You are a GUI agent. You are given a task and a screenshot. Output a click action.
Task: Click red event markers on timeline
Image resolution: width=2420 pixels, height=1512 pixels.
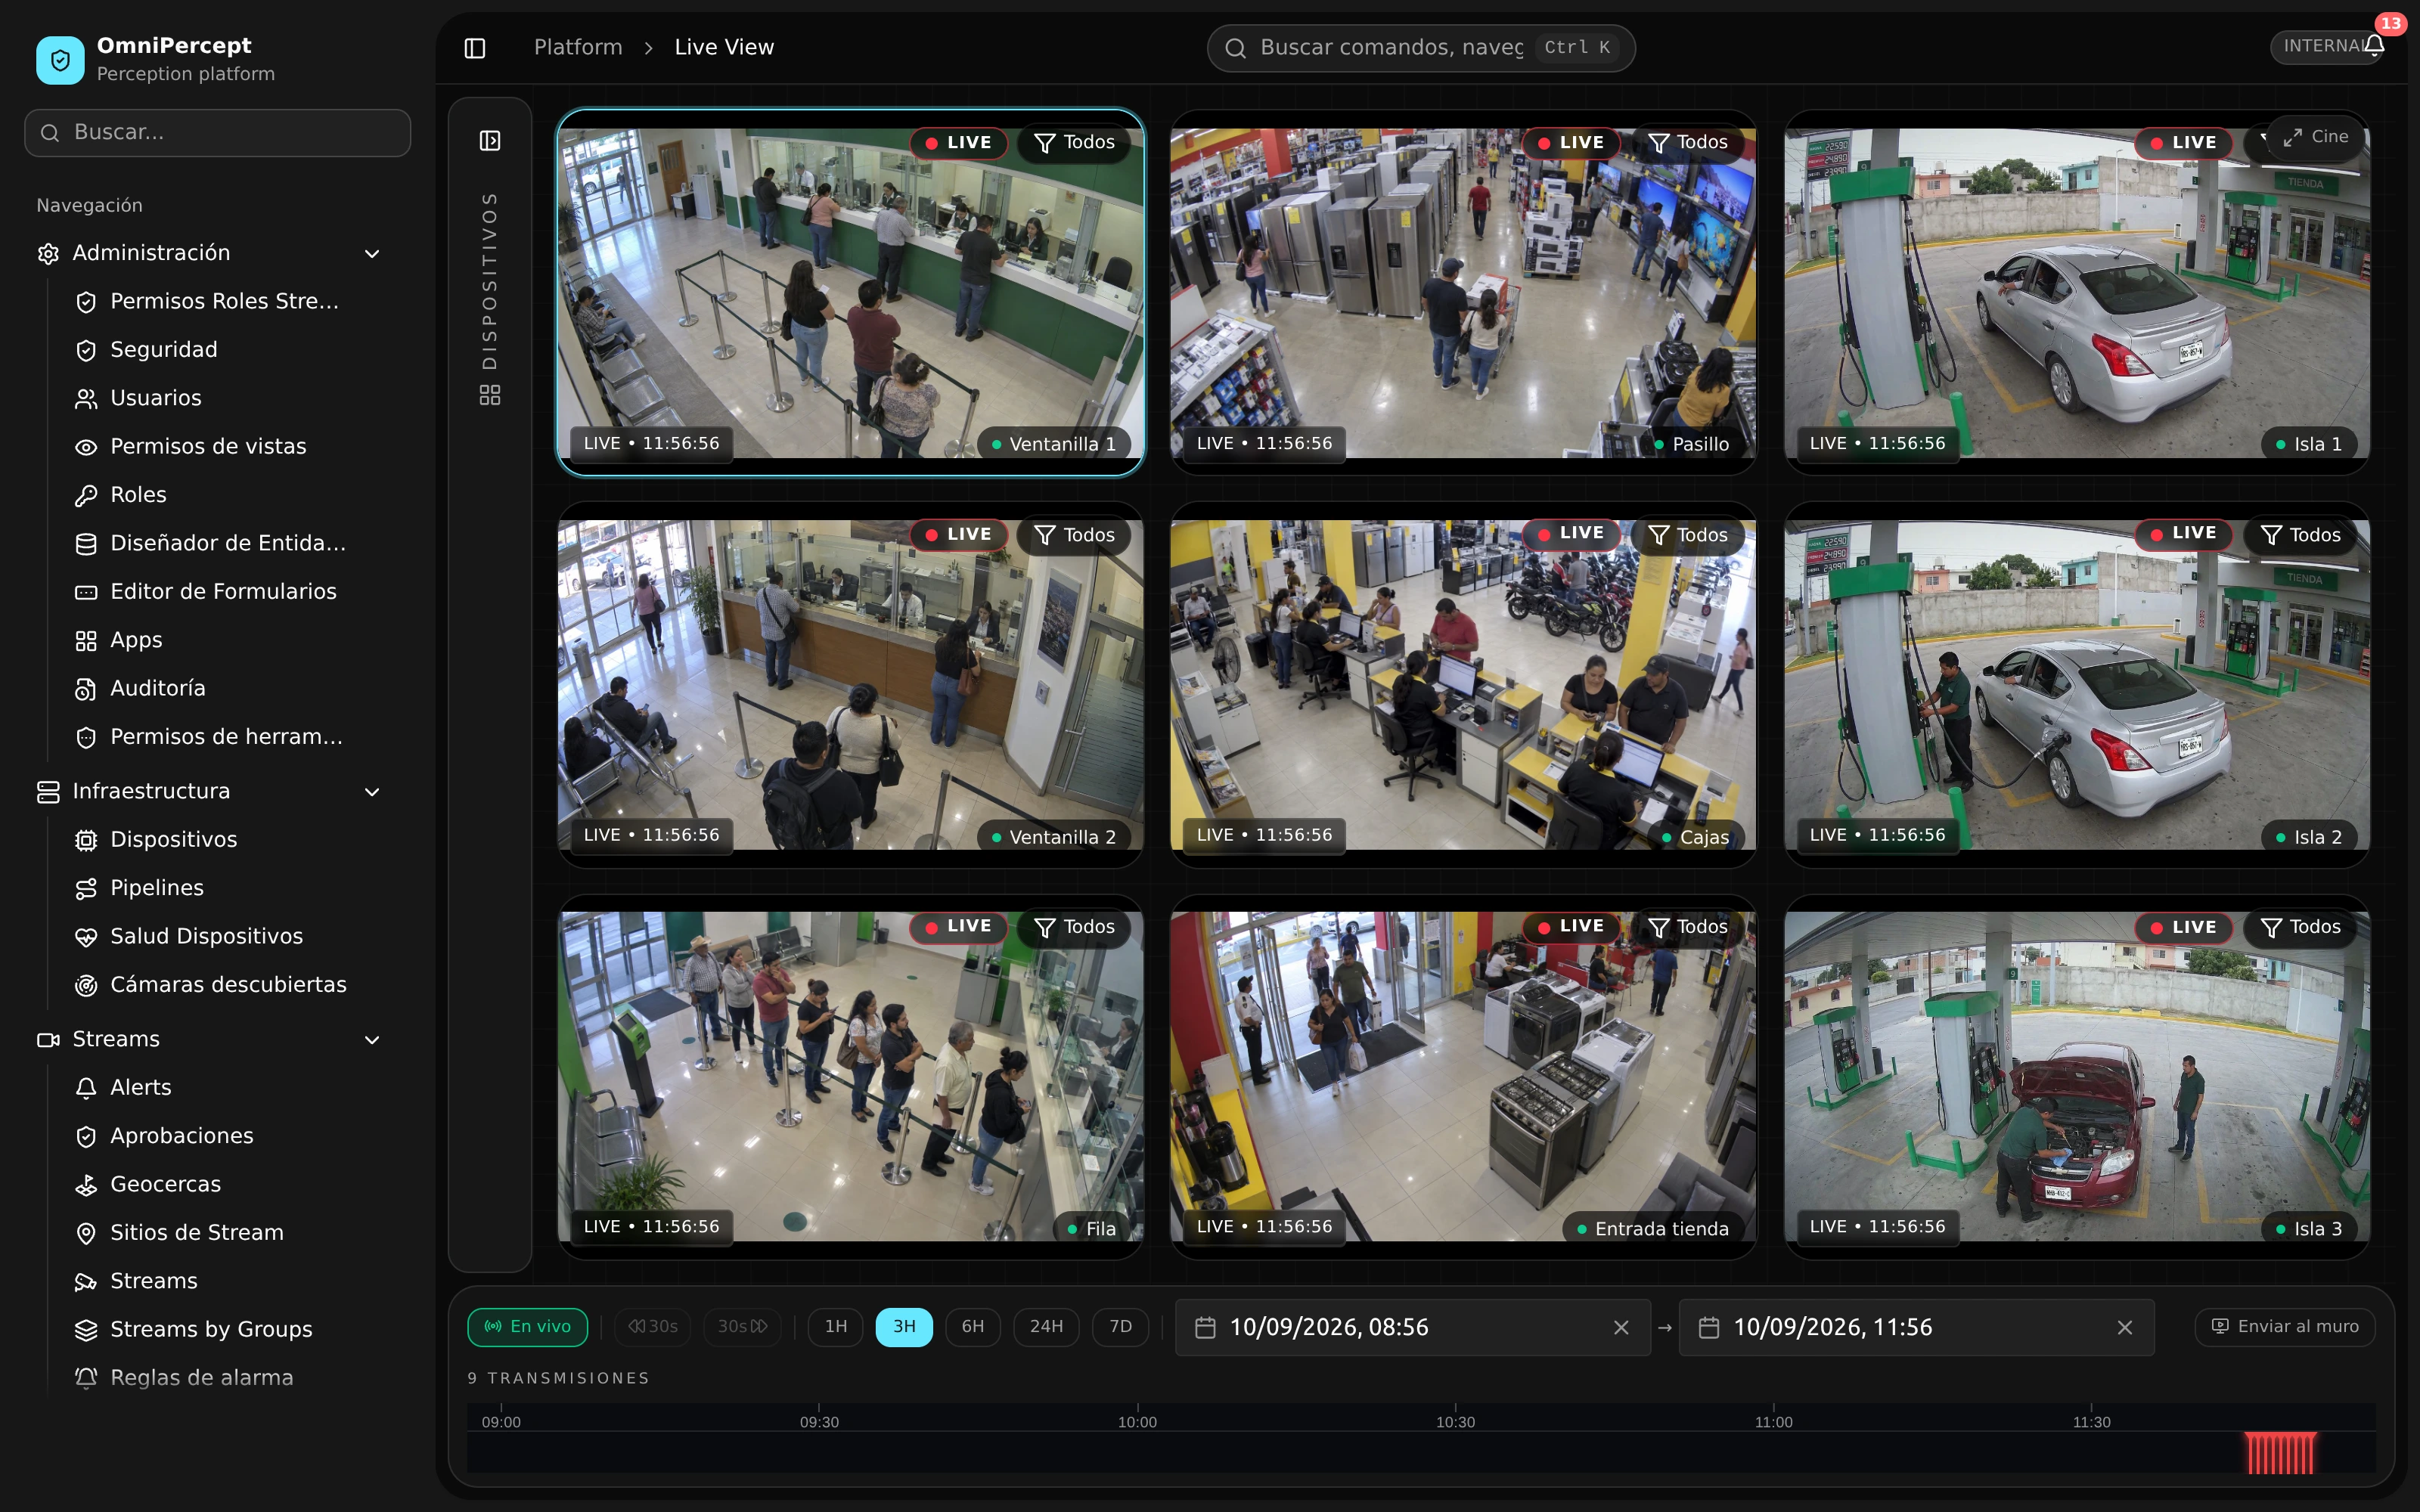2280,1453
